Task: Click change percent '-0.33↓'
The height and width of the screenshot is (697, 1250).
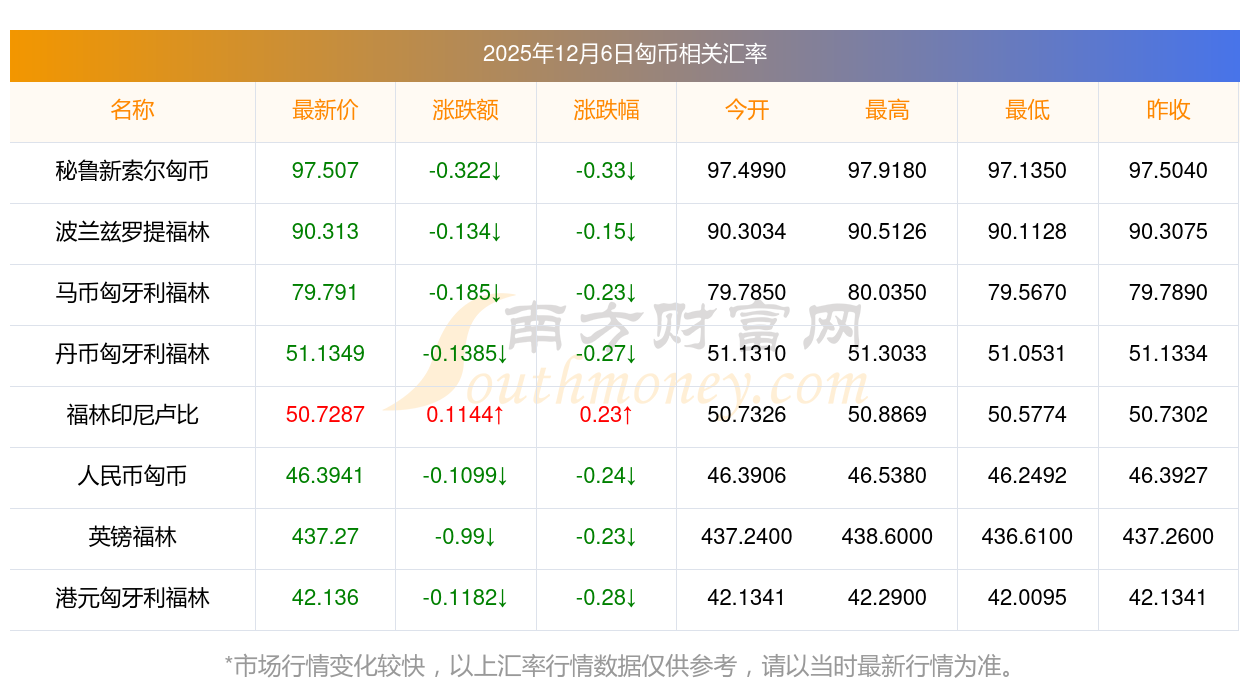Action: [606, 171]
